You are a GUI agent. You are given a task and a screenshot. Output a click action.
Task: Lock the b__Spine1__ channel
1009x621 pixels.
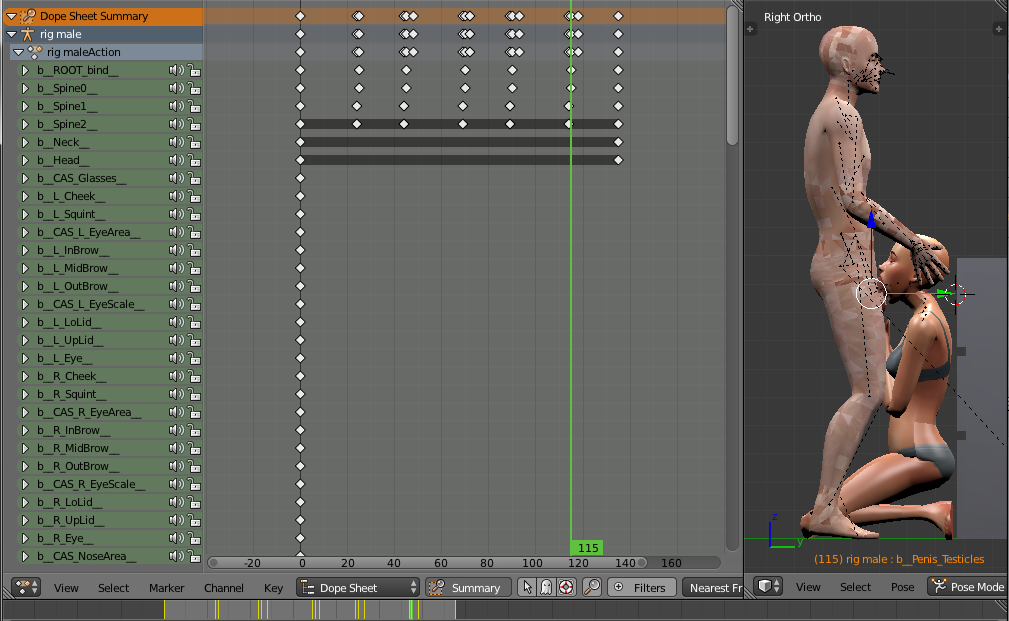194,106
